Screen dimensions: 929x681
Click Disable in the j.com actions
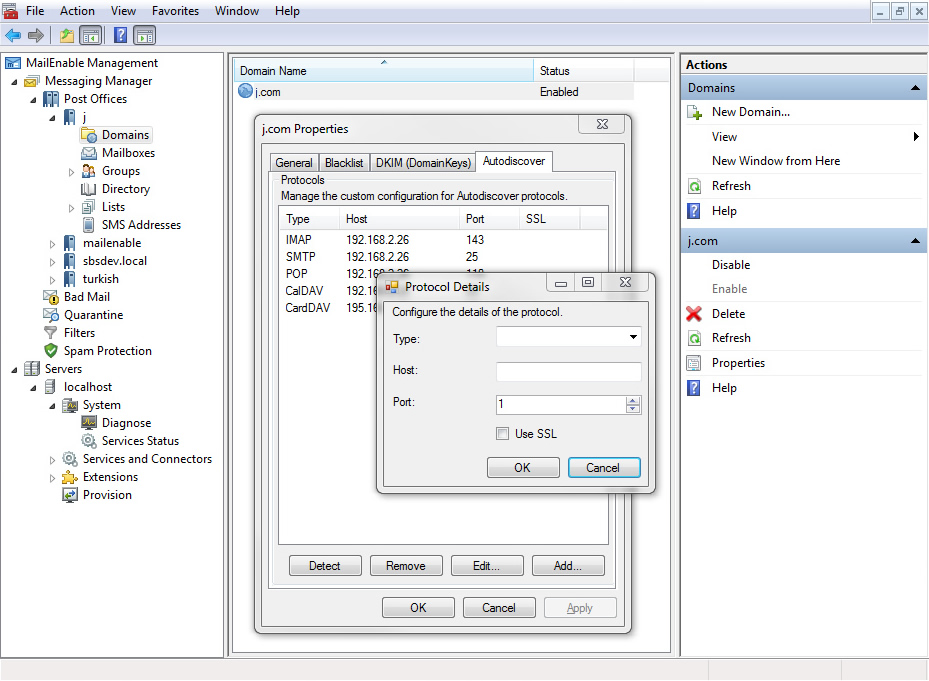coord(731,265)
